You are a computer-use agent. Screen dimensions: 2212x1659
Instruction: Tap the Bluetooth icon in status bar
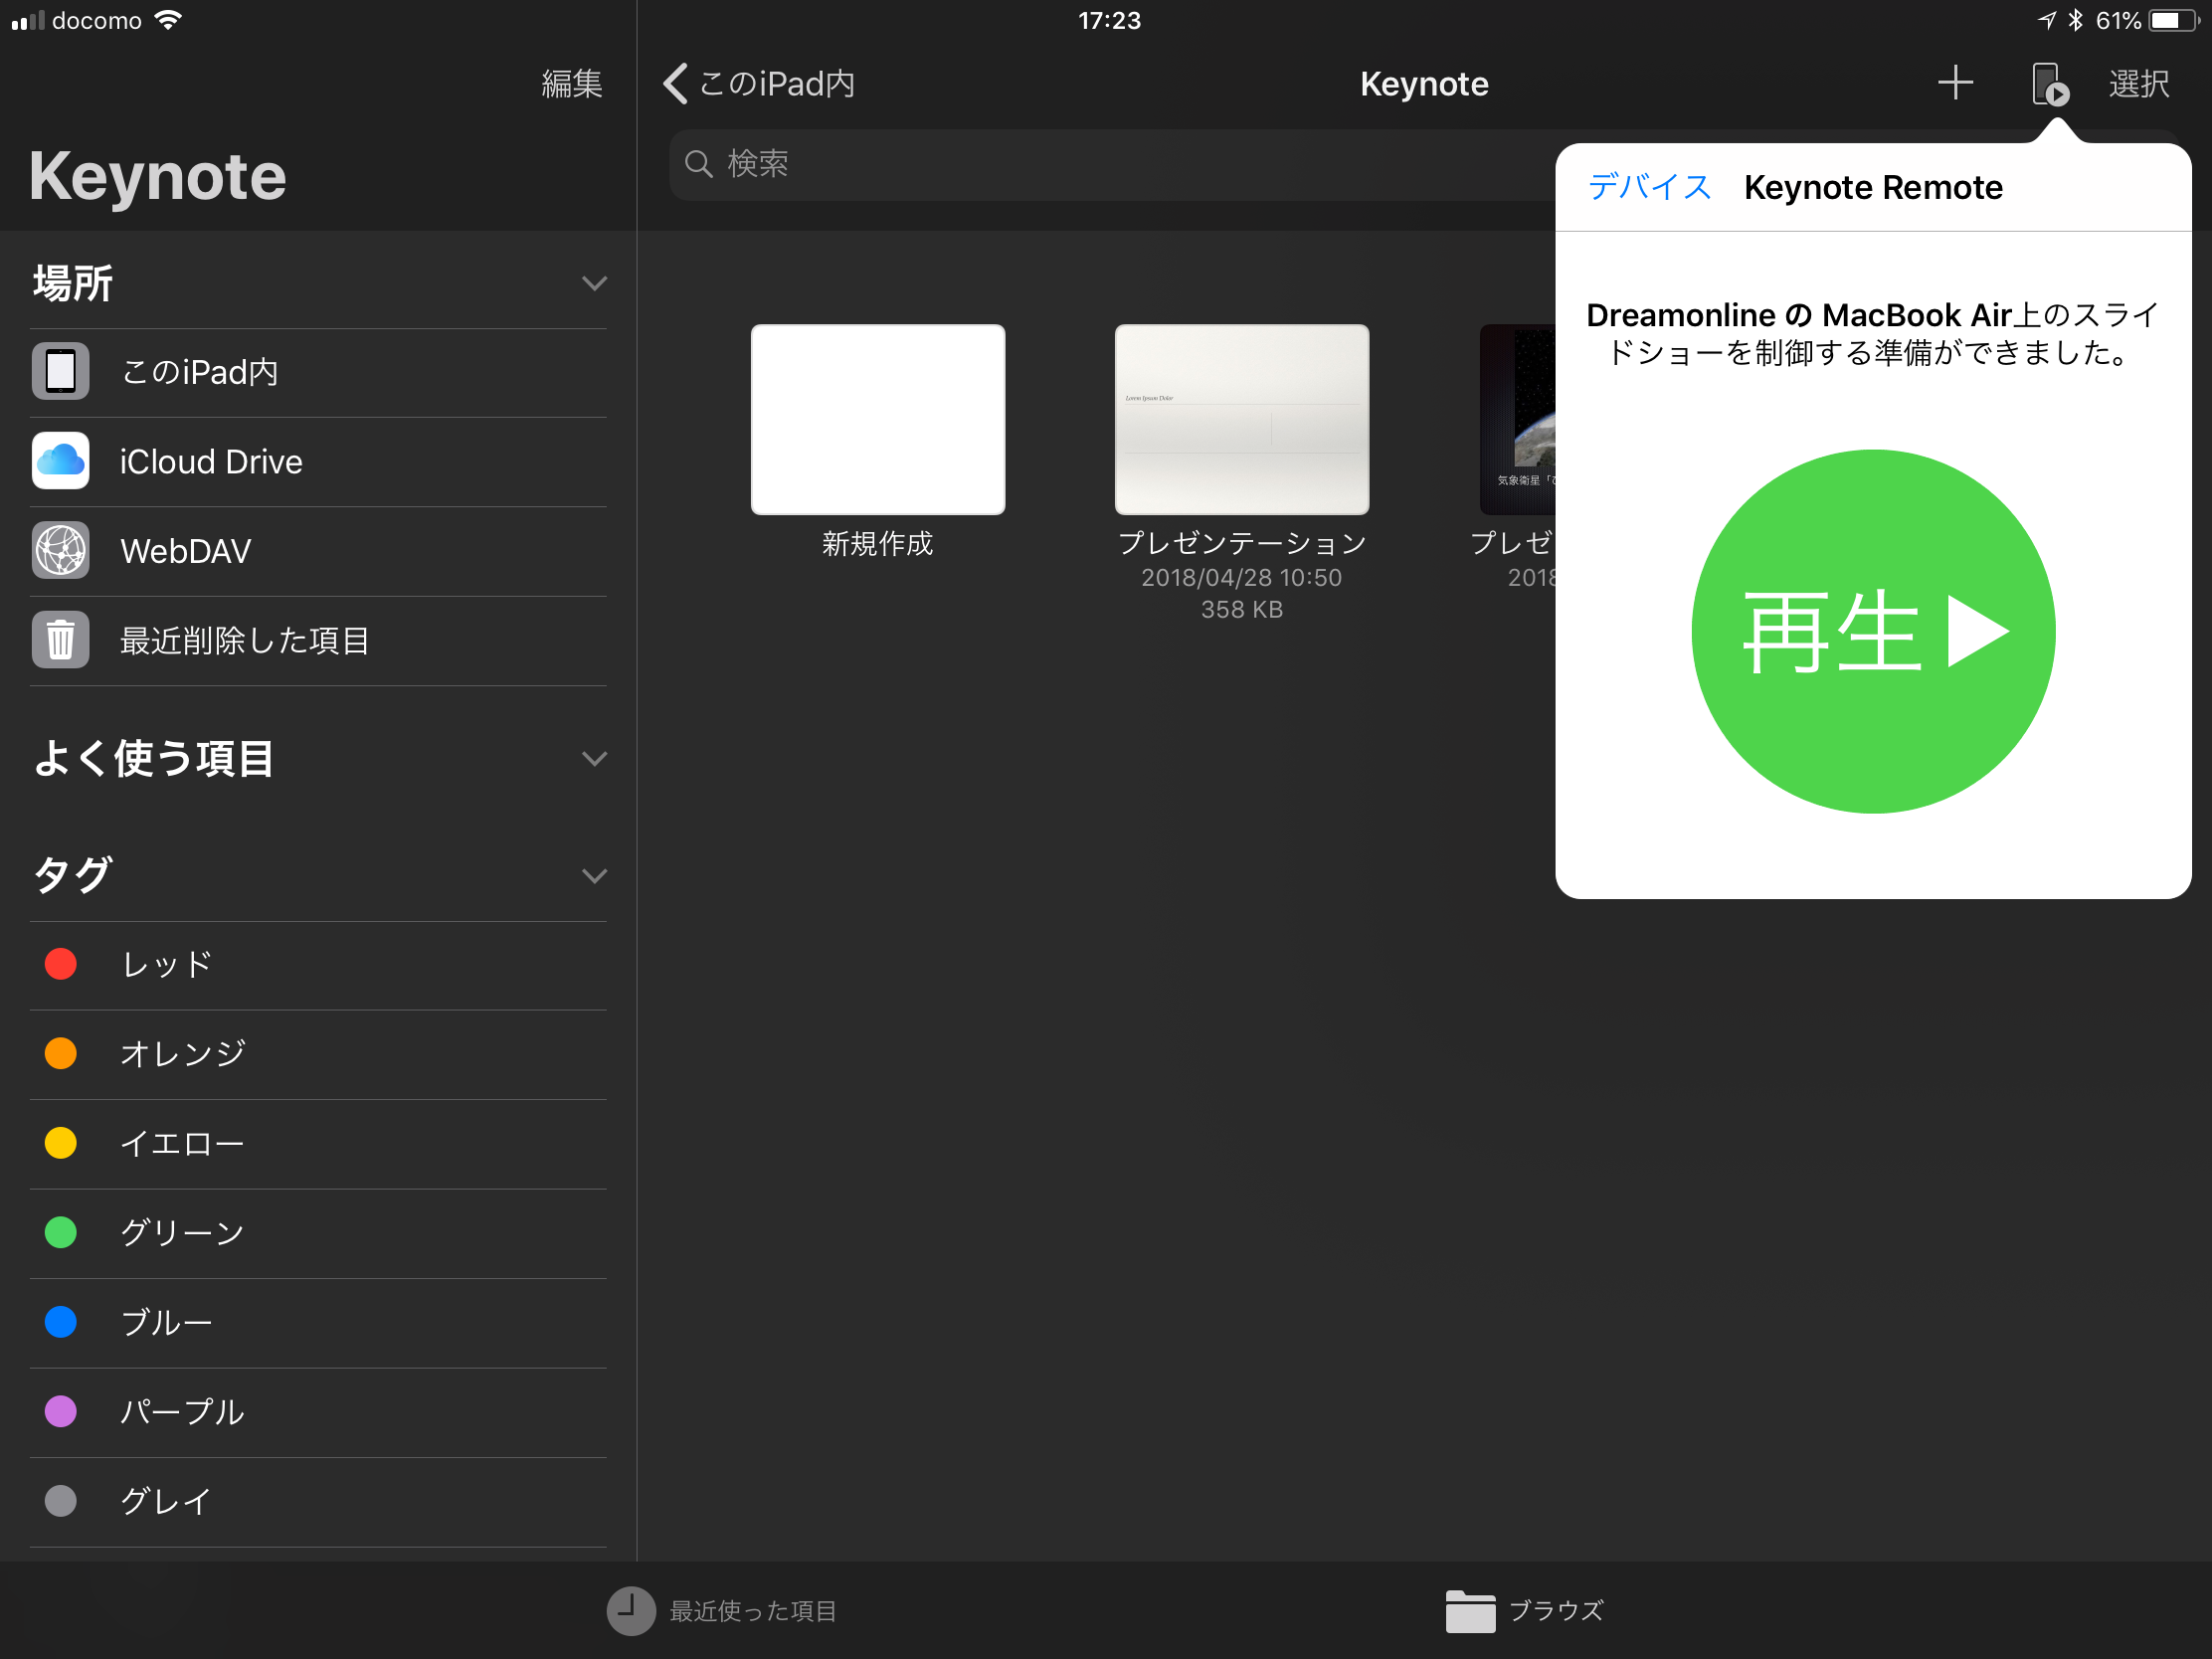click(x=2076, y=21)
